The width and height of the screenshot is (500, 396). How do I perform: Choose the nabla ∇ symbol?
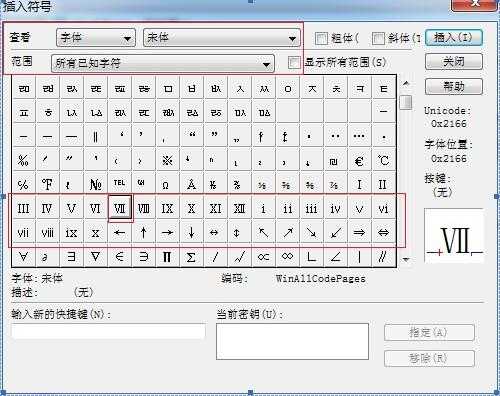(95, 257)
